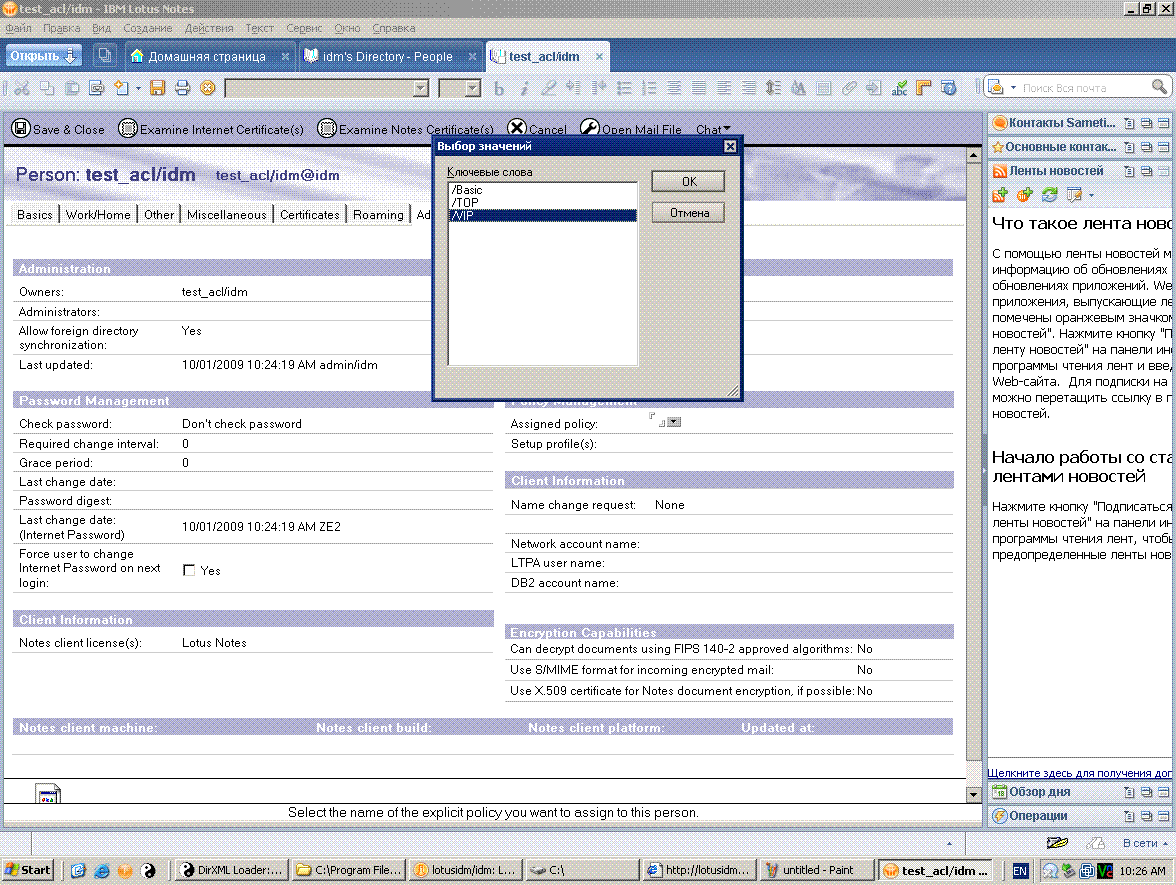This screenshot has height=885, width=1176.
Task: Click the refresh feeds green arrows icon
Action: [1049, 195]
